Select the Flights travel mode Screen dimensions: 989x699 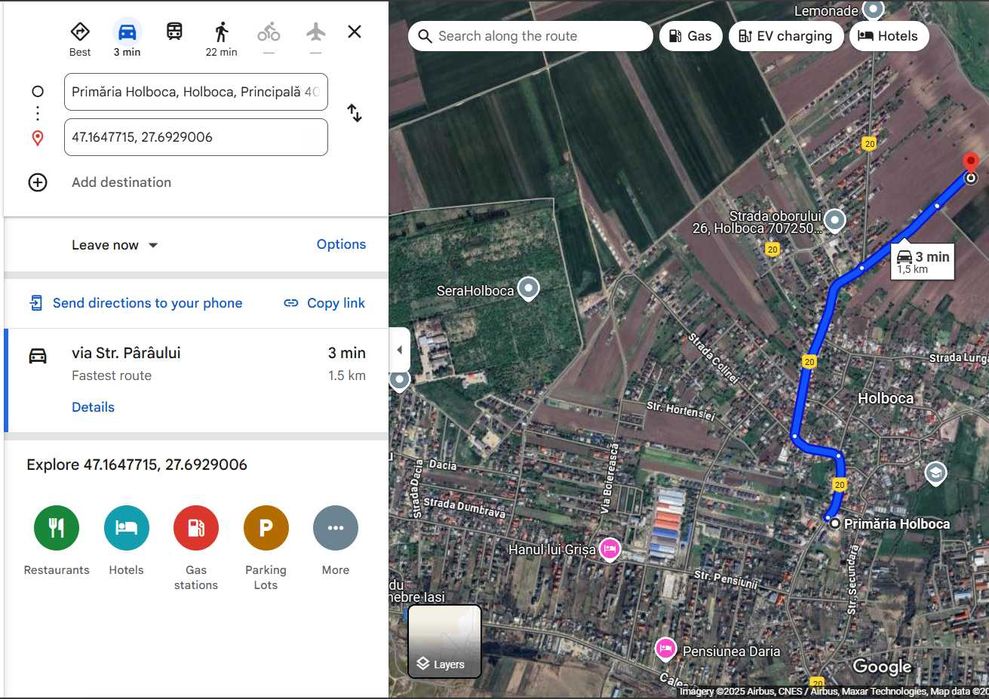pos(316,32)
